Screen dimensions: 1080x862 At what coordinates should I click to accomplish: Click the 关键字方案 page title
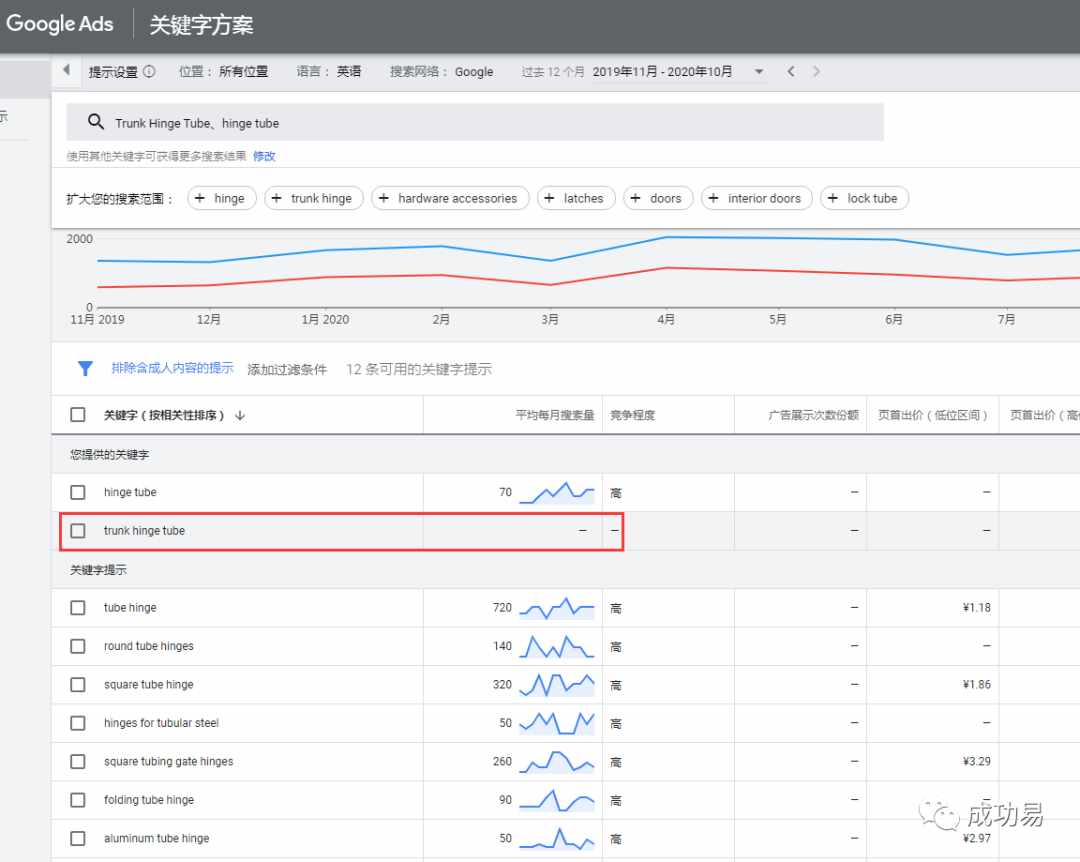[201, 25]
